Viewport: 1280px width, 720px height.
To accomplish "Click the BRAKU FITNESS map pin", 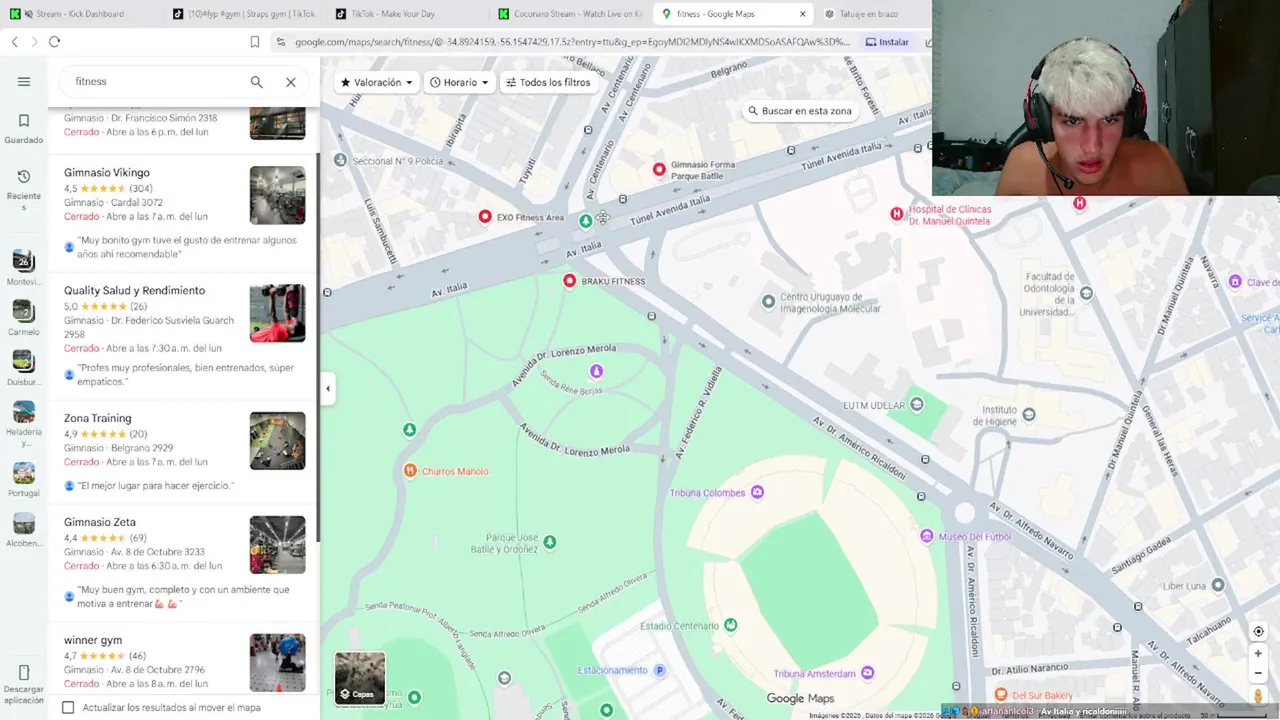I will [570, 281].
